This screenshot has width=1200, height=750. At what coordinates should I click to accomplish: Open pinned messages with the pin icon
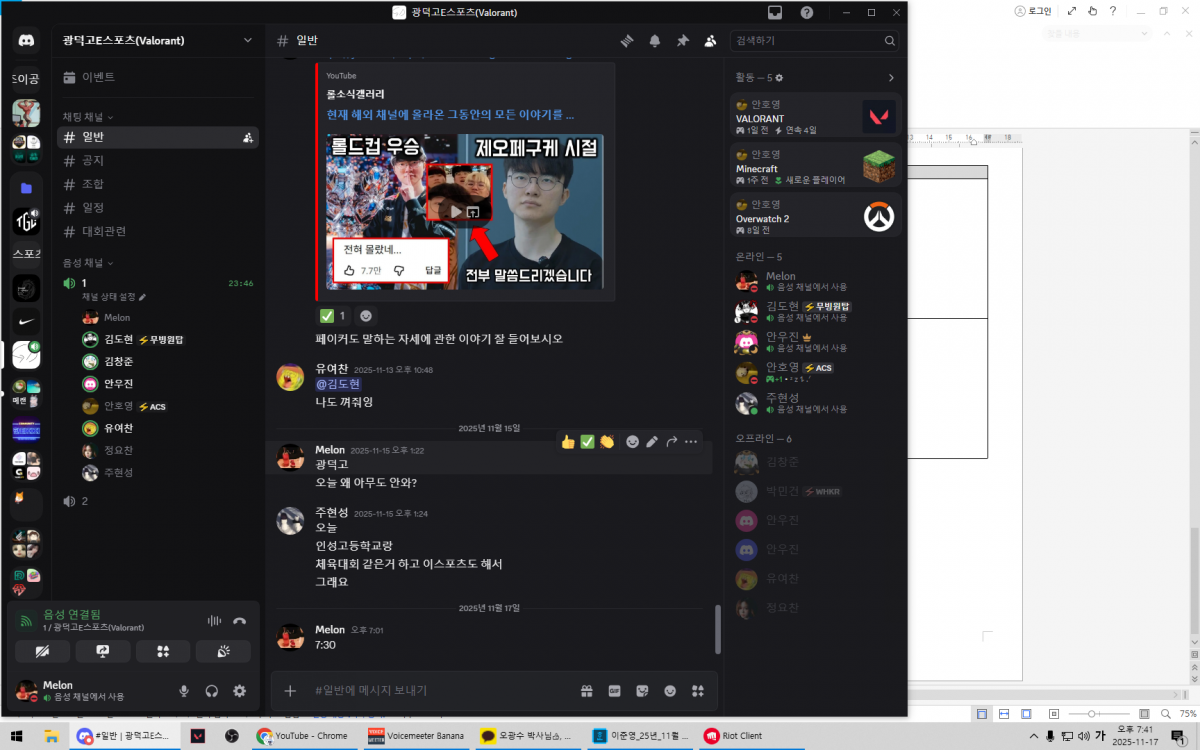point(682,41)
